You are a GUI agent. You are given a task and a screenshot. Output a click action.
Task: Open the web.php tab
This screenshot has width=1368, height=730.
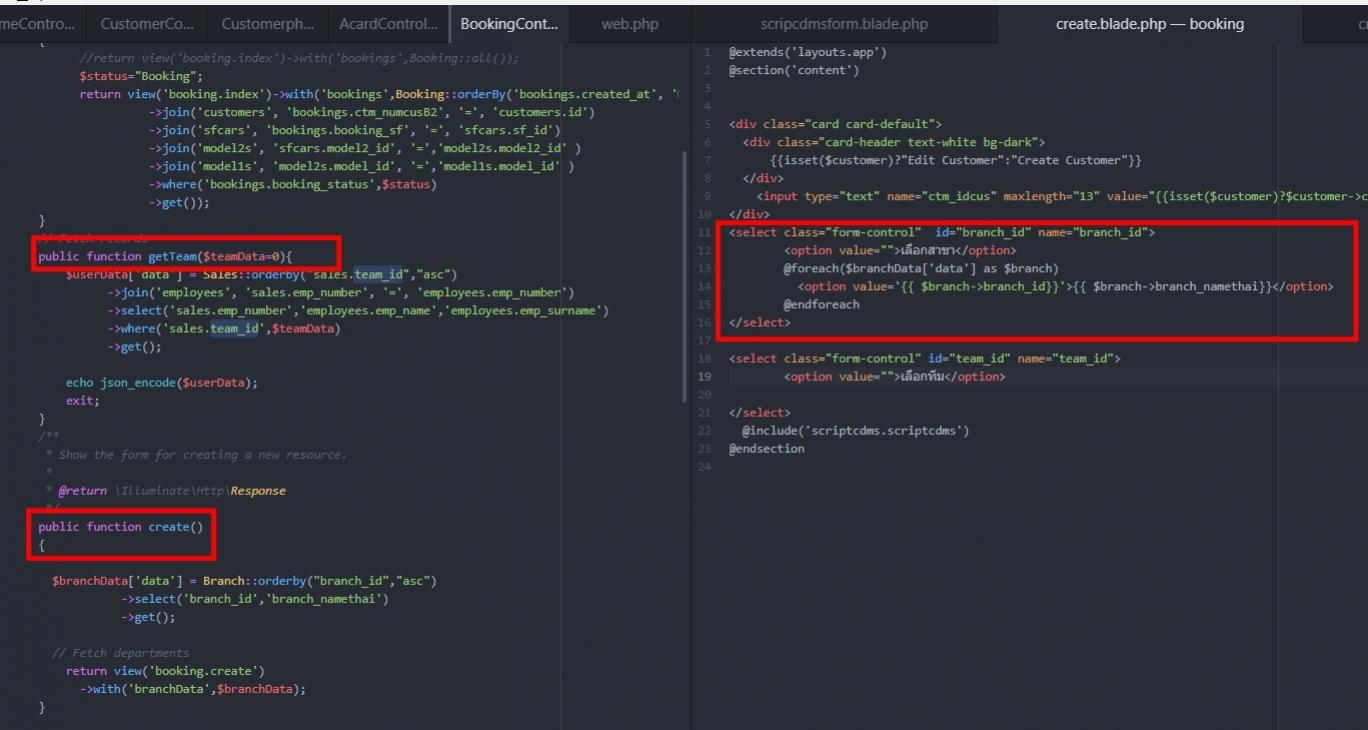point(630,24)
